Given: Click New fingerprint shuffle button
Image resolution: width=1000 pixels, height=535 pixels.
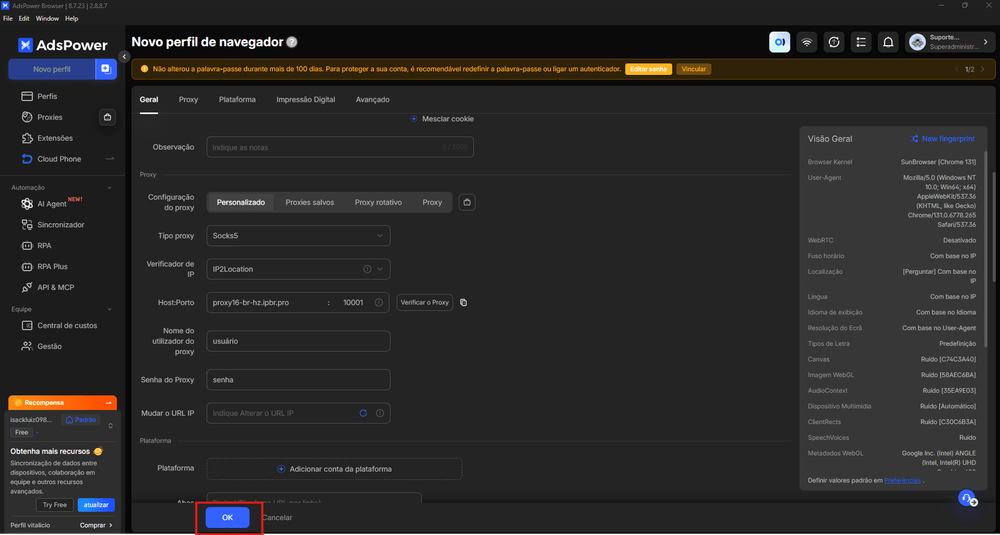Looking at the screenshot, I should pos(941,138).
